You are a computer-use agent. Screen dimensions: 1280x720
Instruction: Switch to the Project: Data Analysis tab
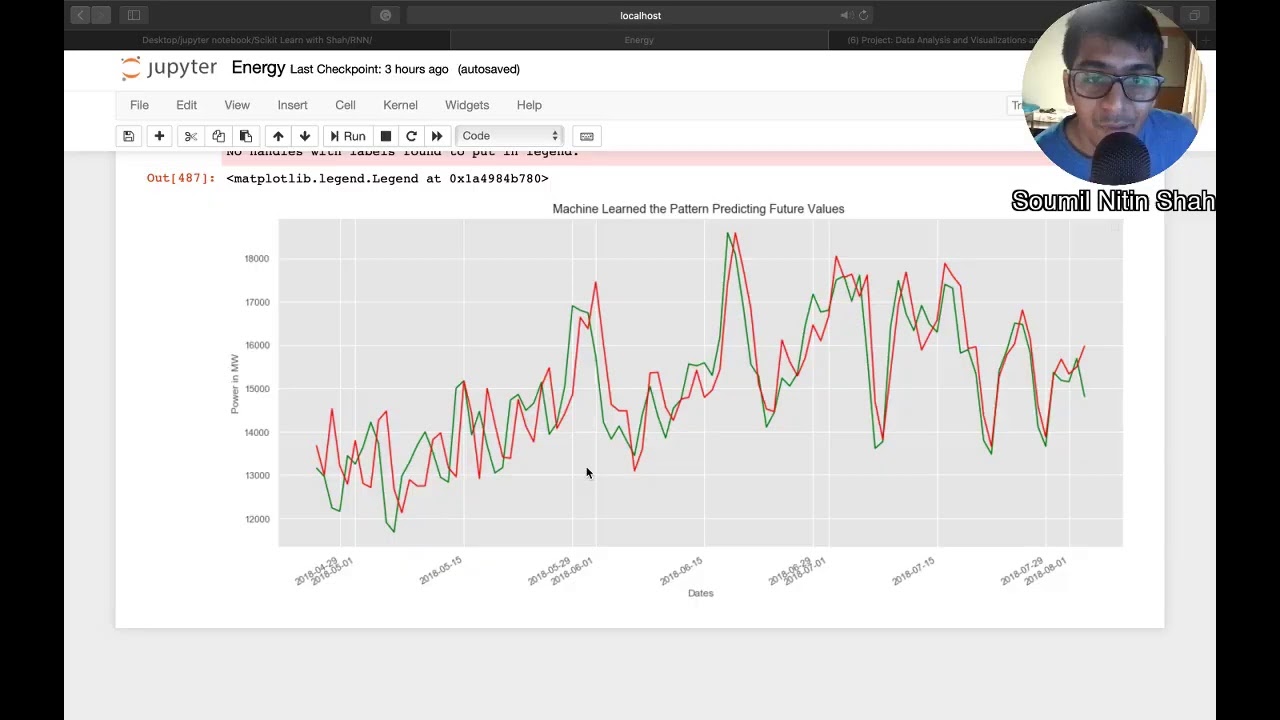(940, 40)
